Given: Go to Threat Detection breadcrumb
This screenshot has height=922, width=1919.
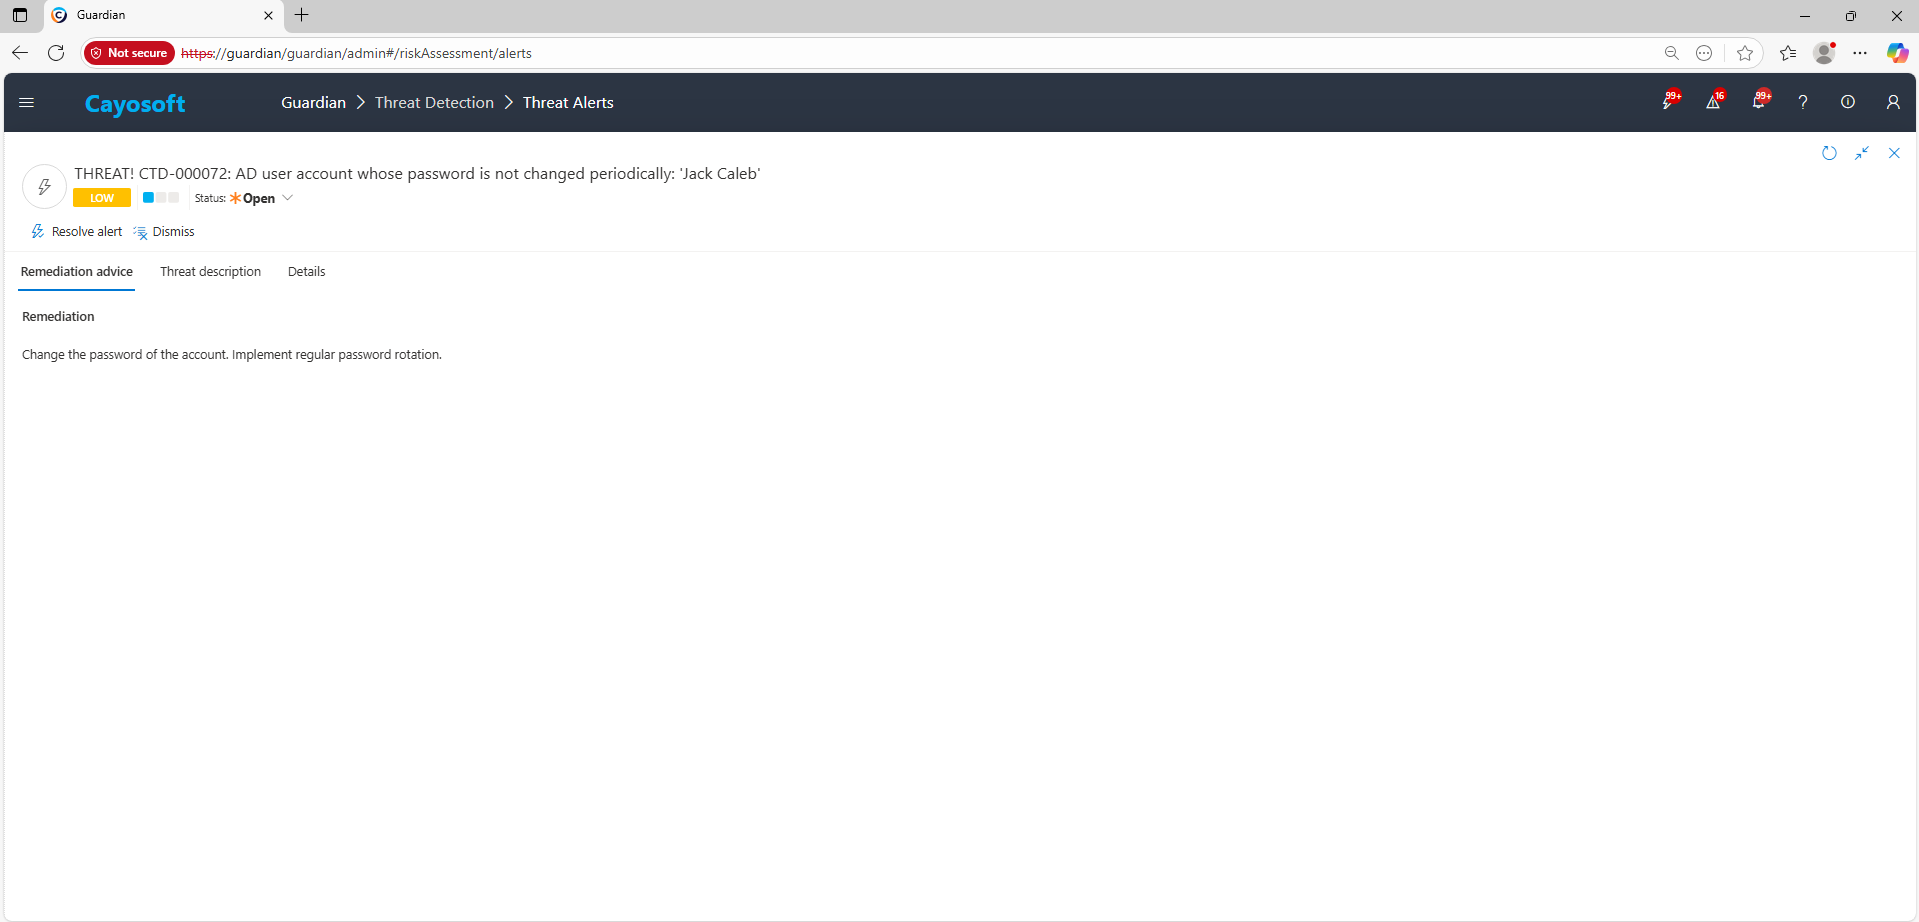Looking at the screenshot, I should coord(434,103).
